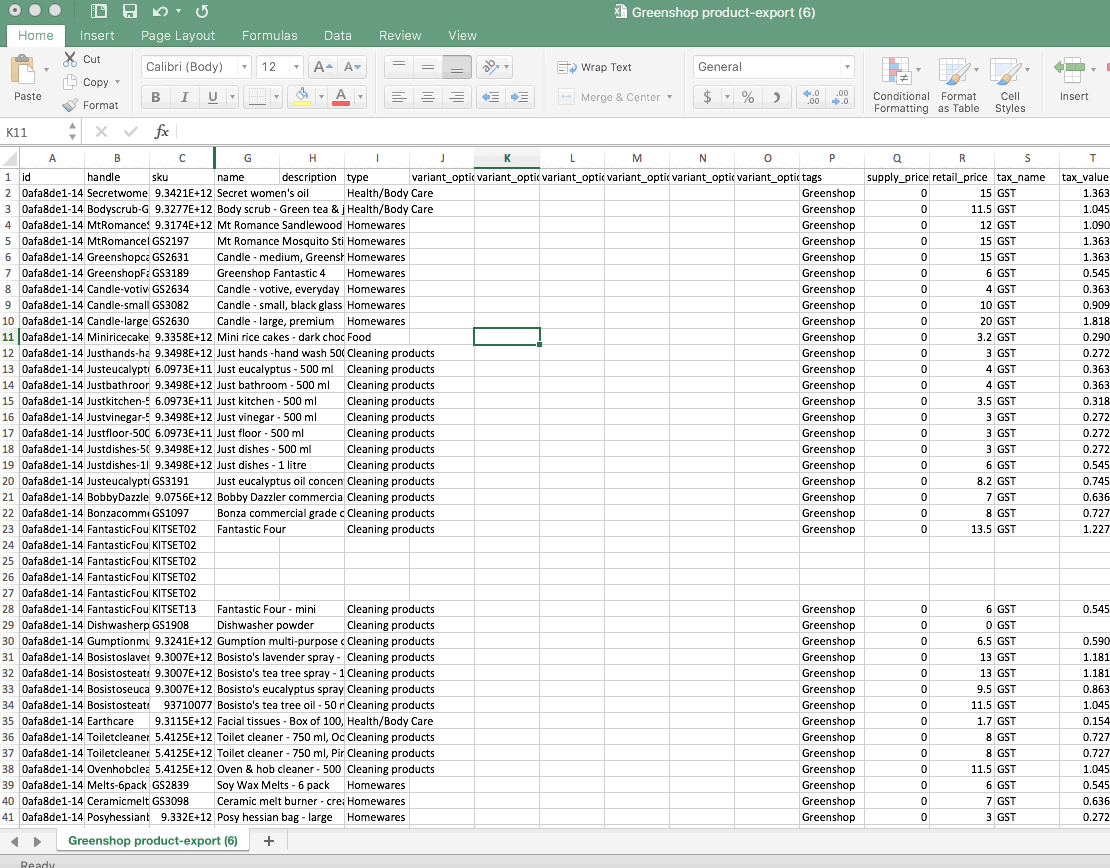
Task: Expand the Paste options arrow
Action: coord(47,69)
